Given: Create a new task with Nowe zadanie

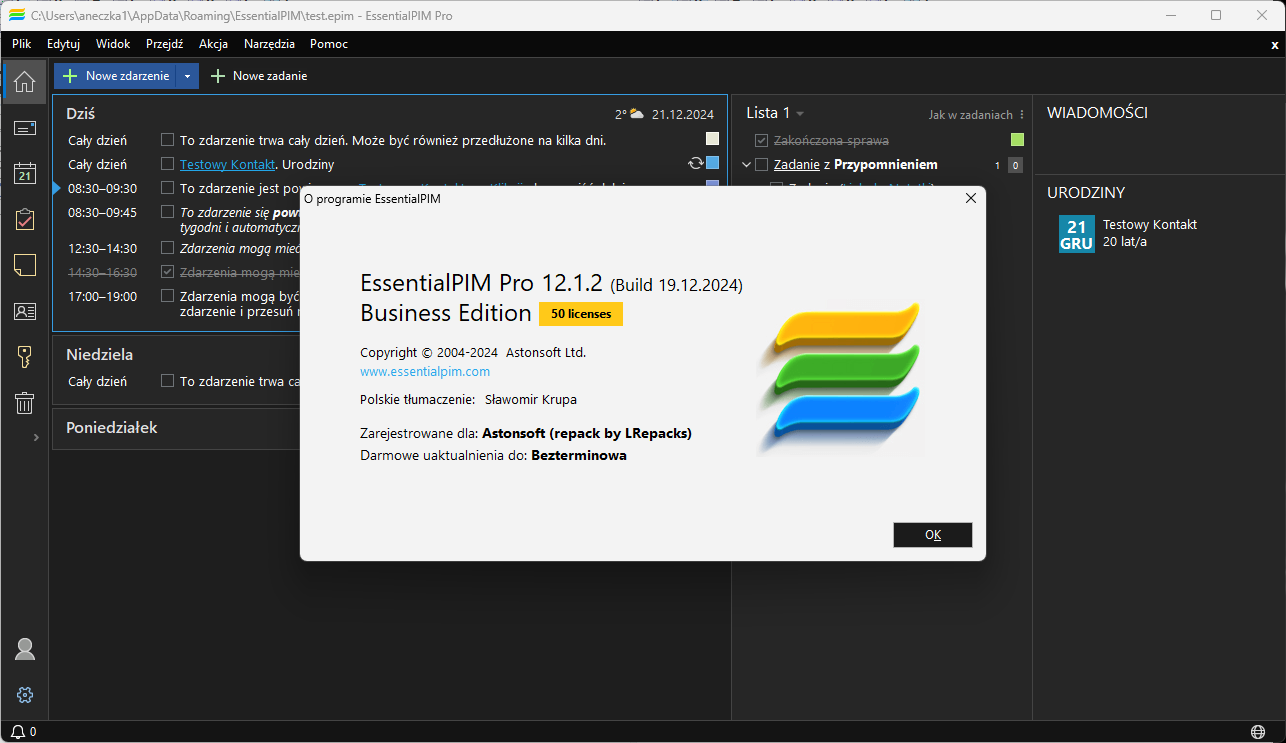Looking at the screenshot, I should tap(258, 76).
